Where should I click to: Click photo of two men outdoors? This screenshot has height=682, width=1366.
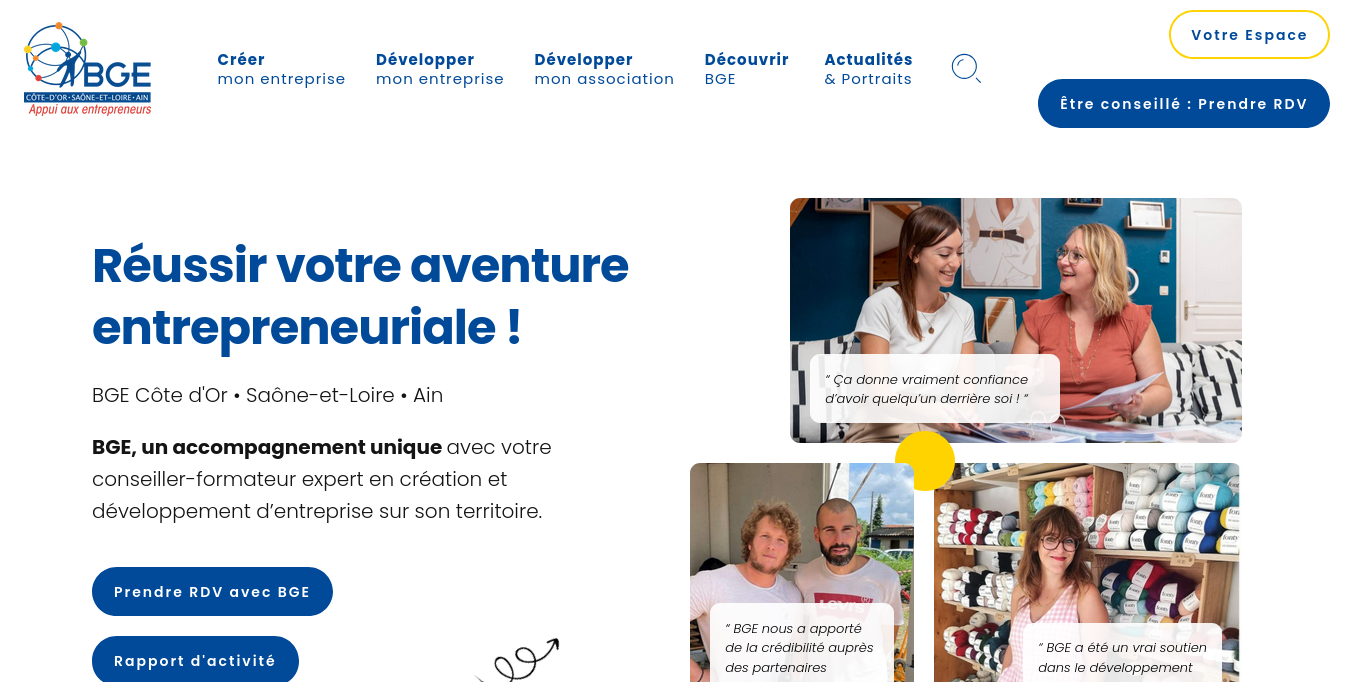click(x=802, y=572)
